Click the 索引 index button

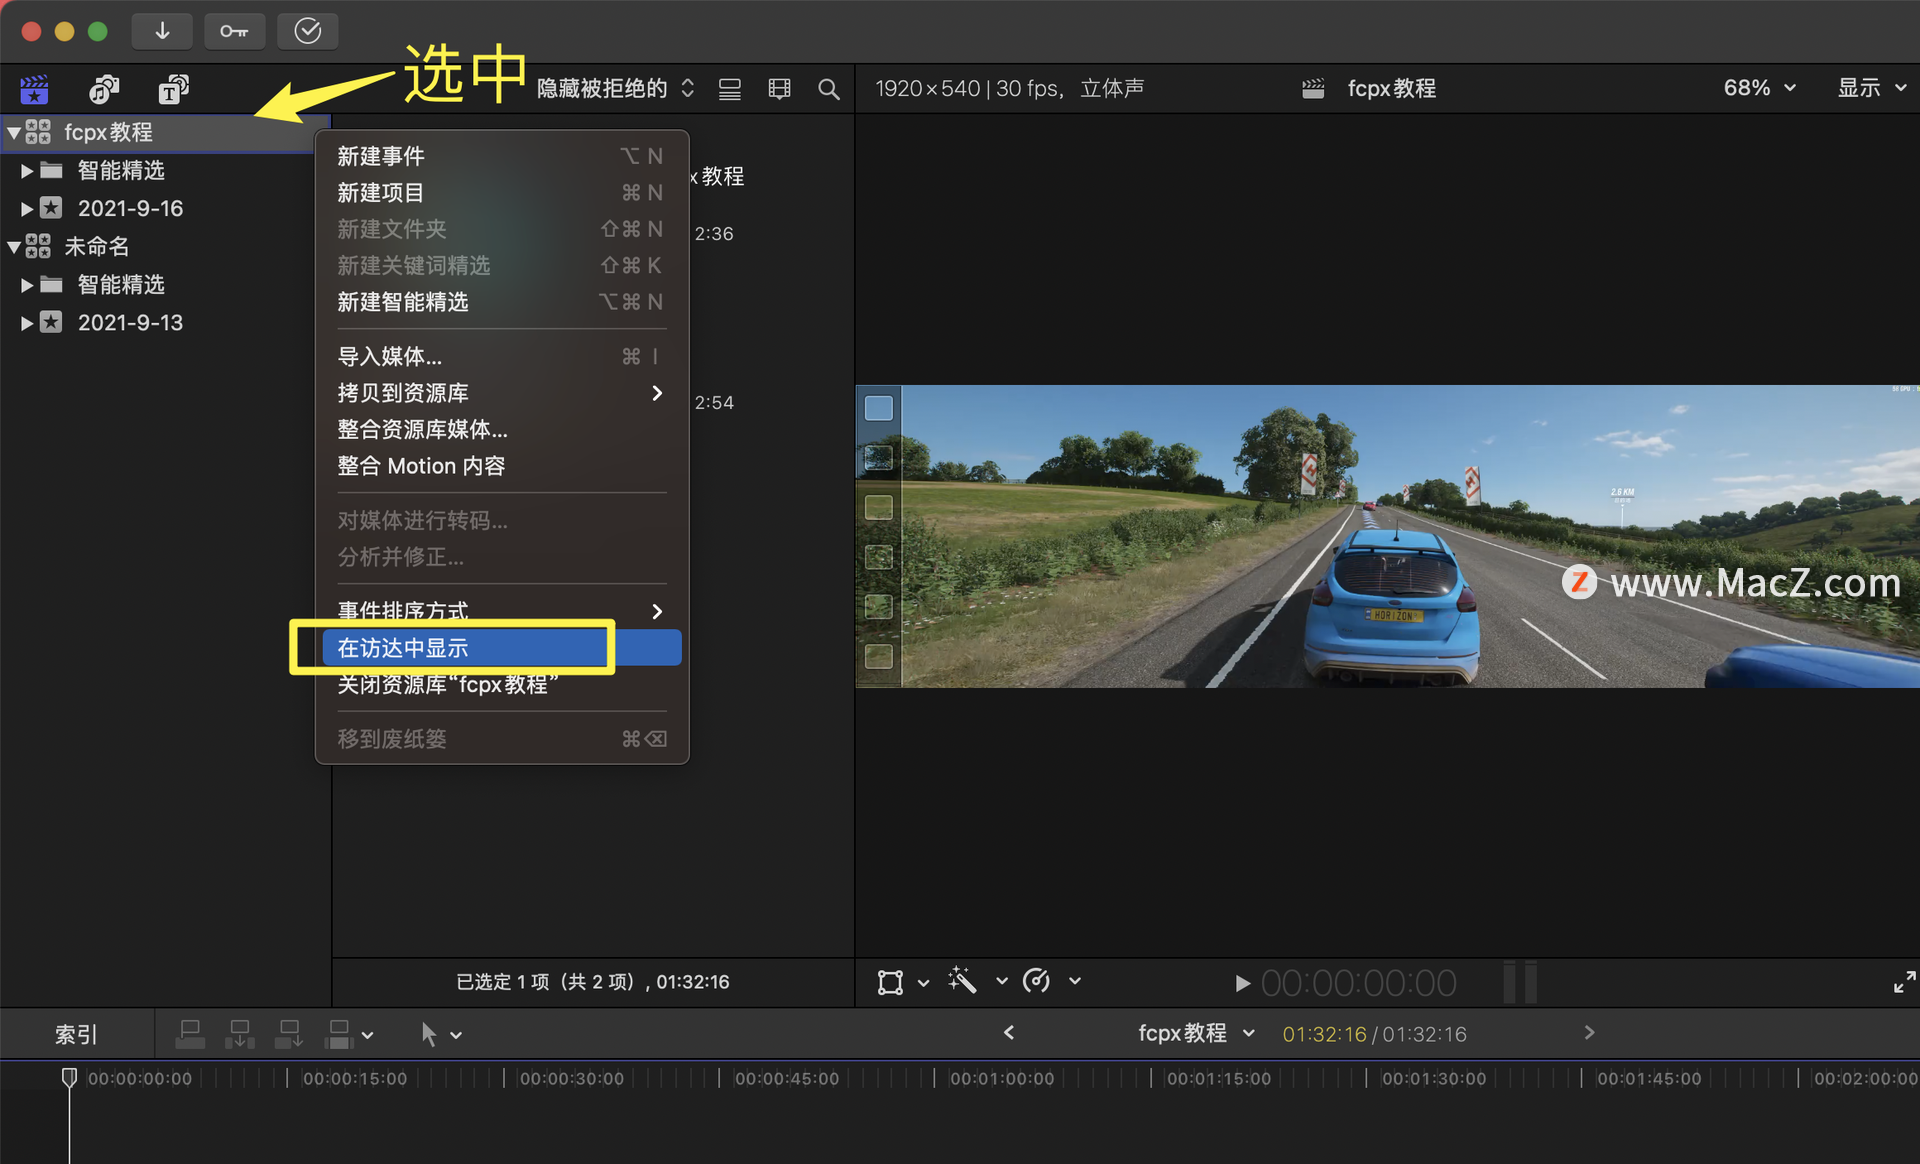click(76, 1034)
